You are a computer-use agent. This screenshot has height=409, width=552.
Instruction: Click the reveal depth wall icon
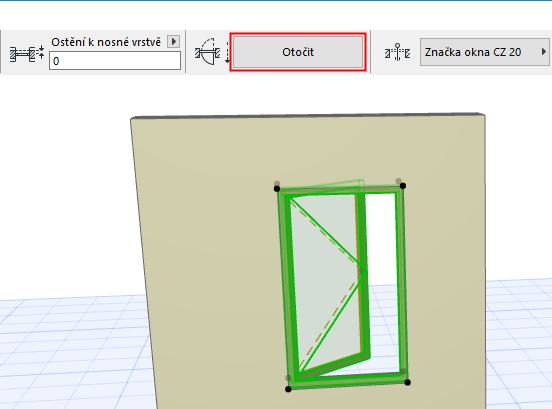(x=27, y=54)
